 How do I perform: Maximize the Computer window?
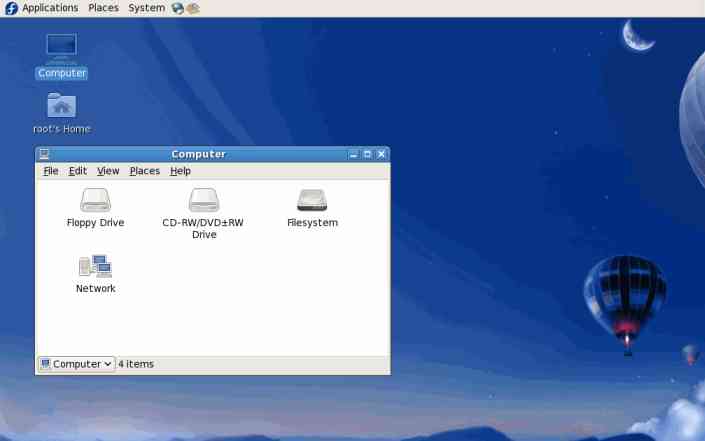pos(367,154)
